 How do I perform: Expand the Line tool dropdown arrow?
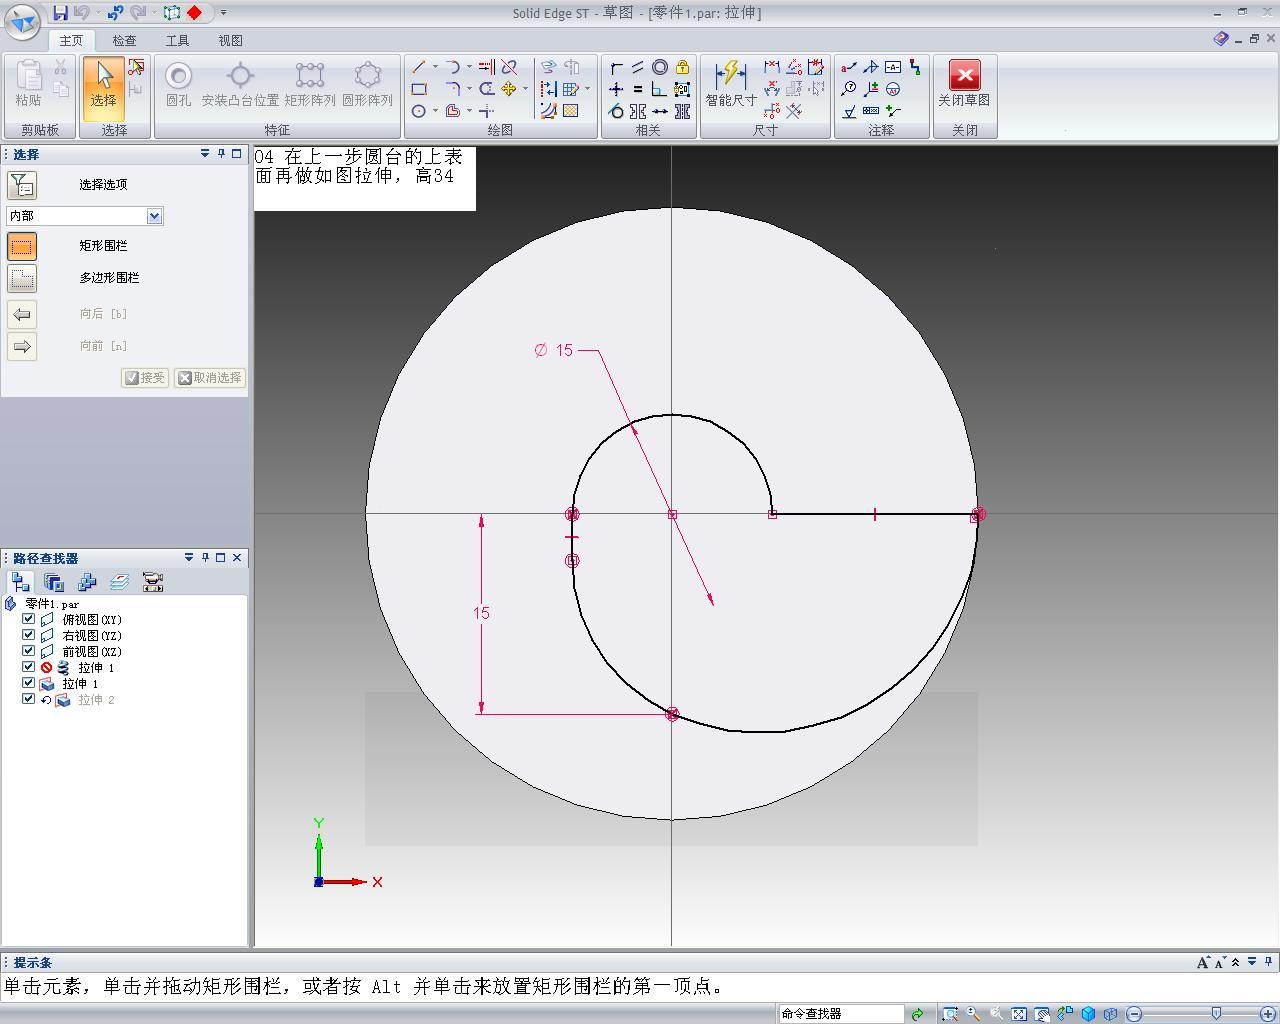tap(435, 67)
